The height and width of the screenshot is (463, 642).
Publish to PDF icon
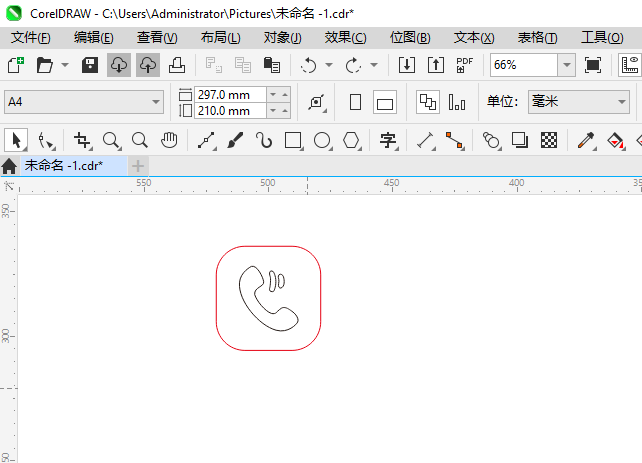click(464, 65)
